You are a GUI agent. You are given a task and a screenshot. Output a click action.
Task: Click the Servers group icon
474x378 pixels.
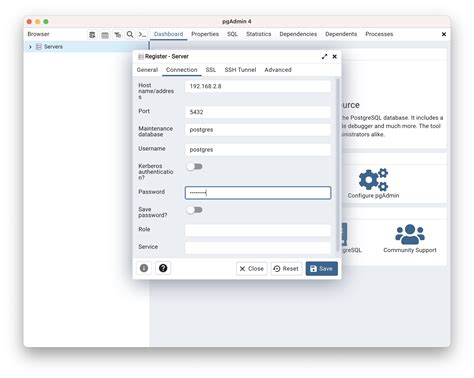click(39, 47)
